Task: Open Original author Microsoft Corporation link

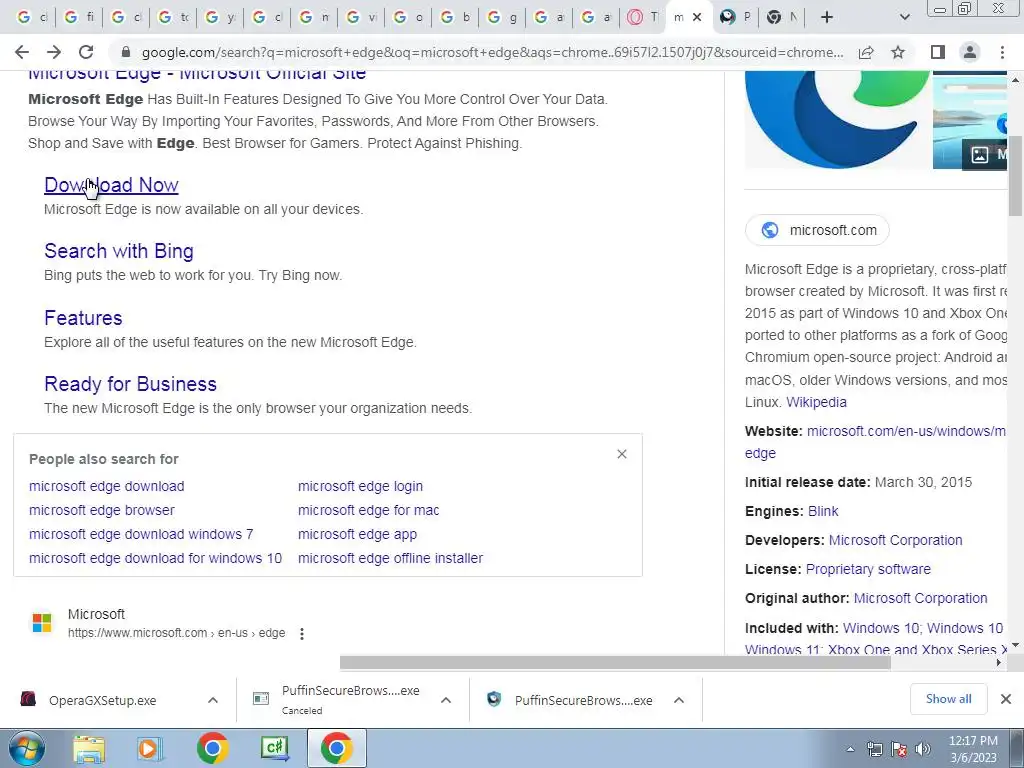Action: pyautogui.click(x=920, y=598)
